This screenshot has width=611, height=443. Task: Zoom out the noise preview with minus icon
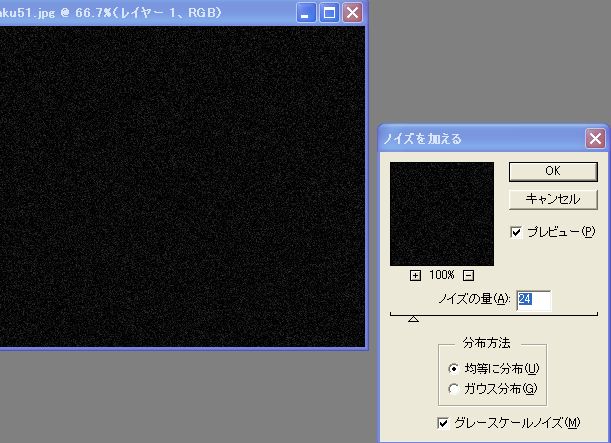tap(468, 275)
